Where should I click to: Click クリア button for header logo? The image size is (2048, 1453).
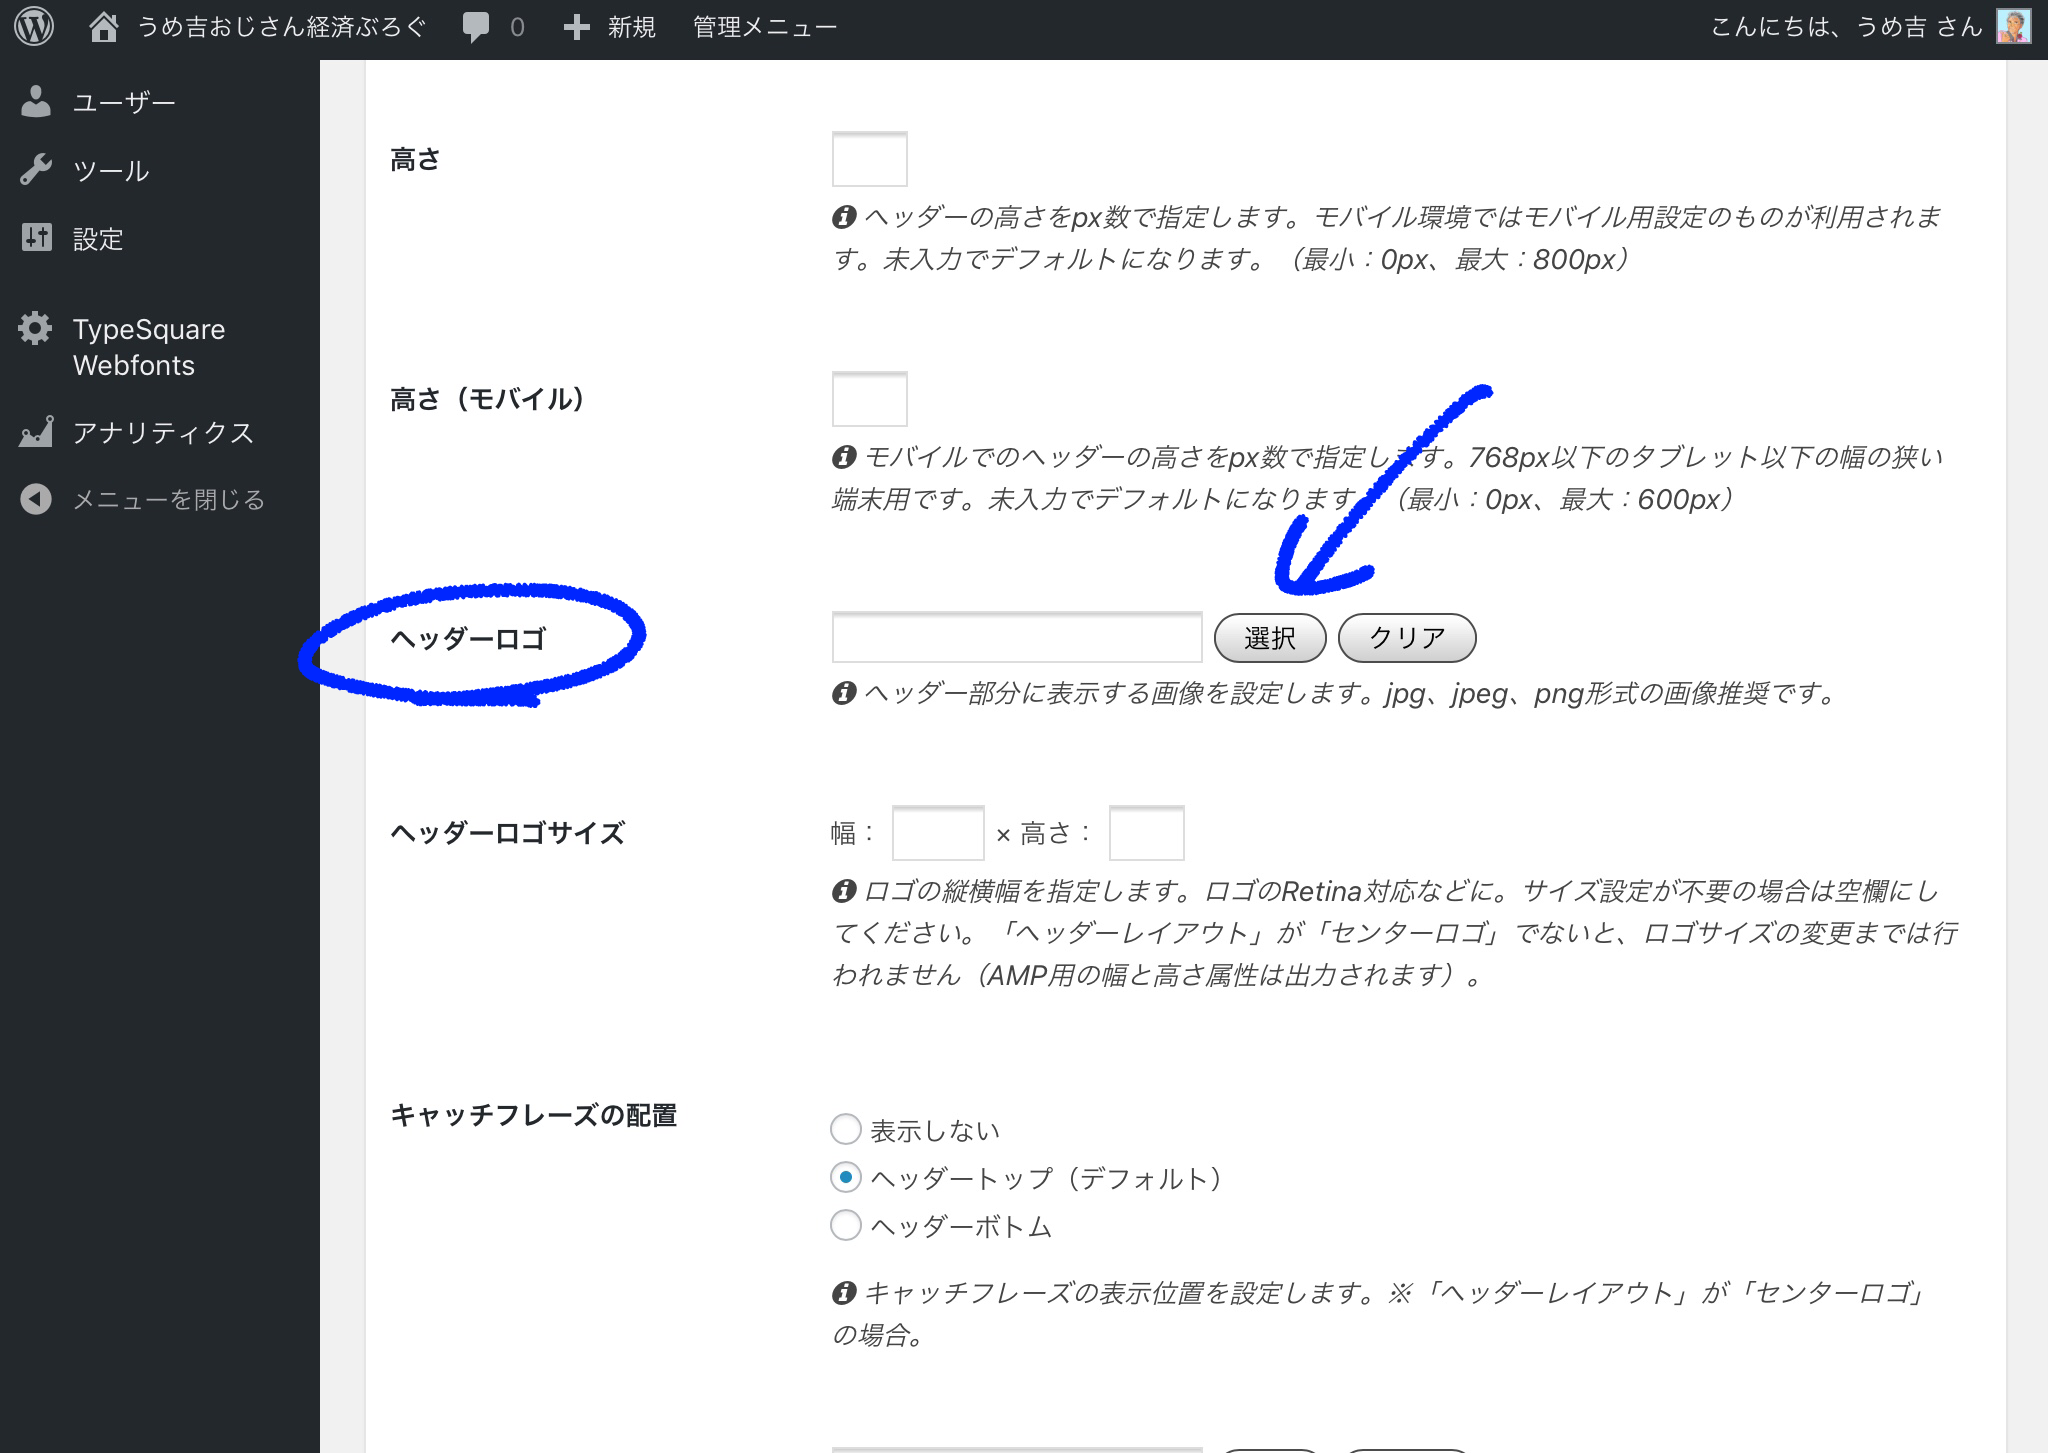[1406, 638]
